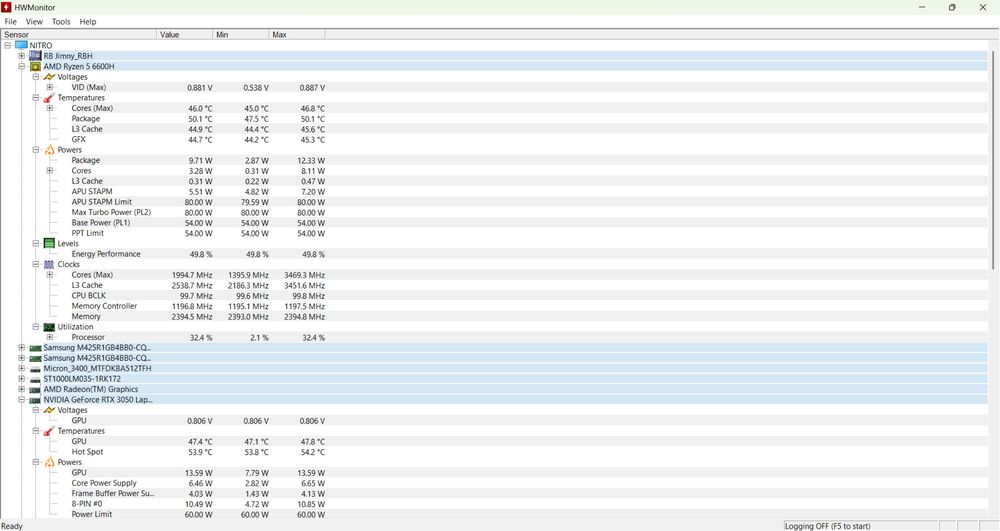Click the Logging OFF status bar text
The height and width of the screenshot is (531, 1000).
tap(827, 526)
